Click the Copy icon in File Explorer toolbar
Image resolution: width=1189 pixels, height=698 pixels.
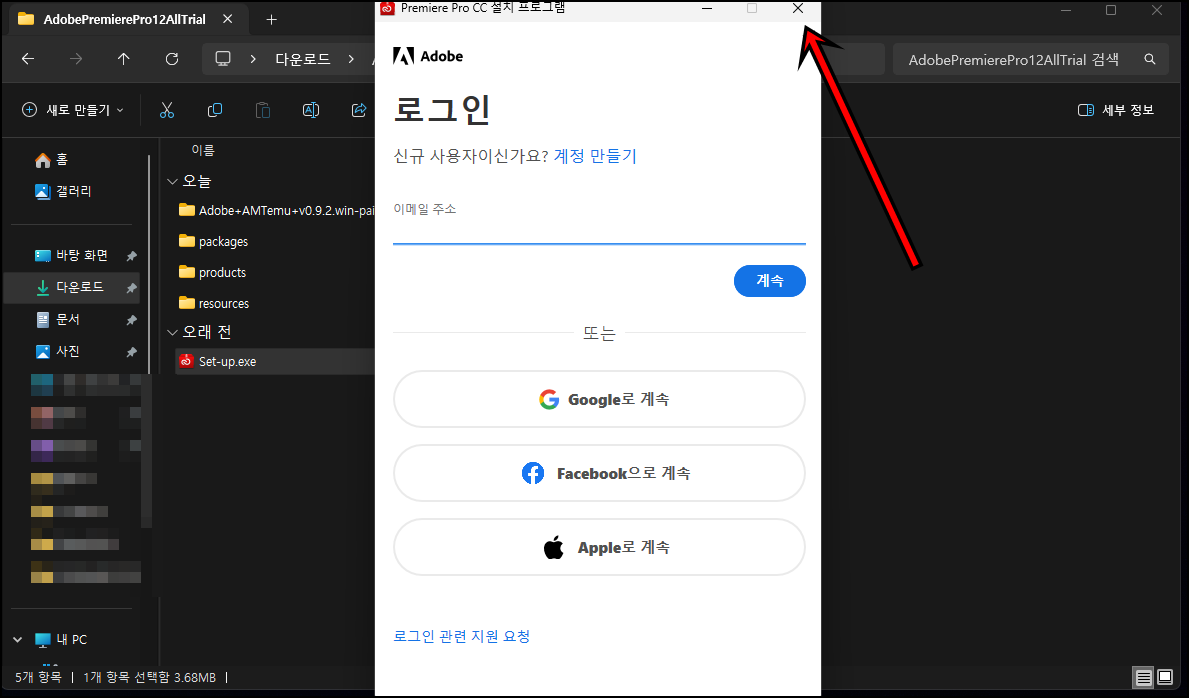(x=215, y=110)
